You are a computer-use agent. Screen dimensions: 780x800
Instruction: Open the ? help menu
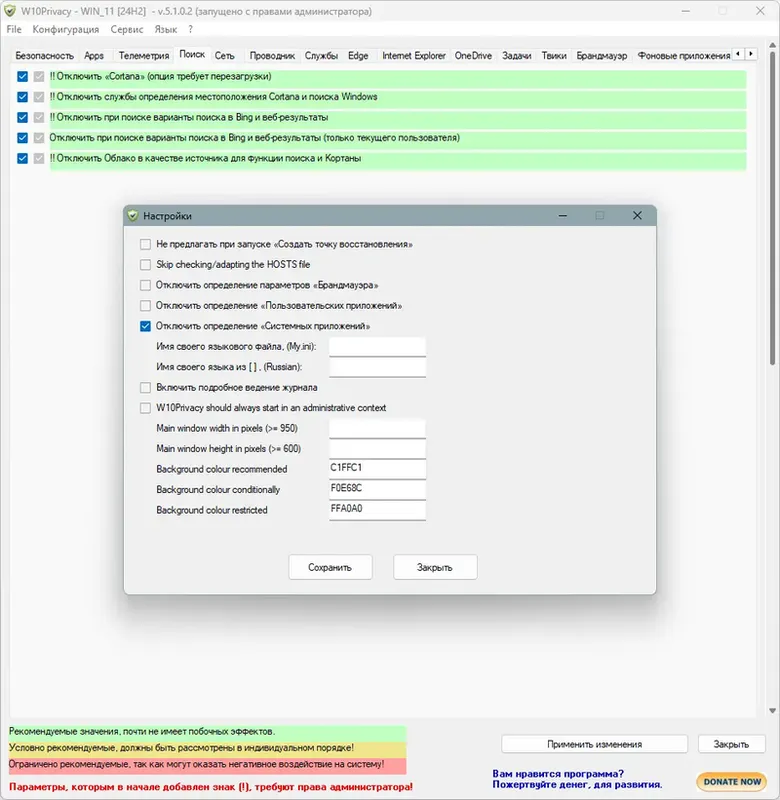click(190, 30)
